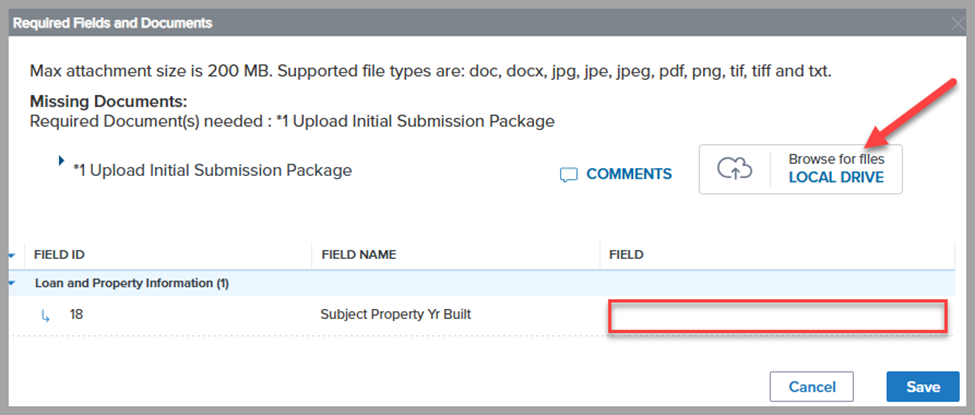Click the FIELD column header

coord(627,255)
